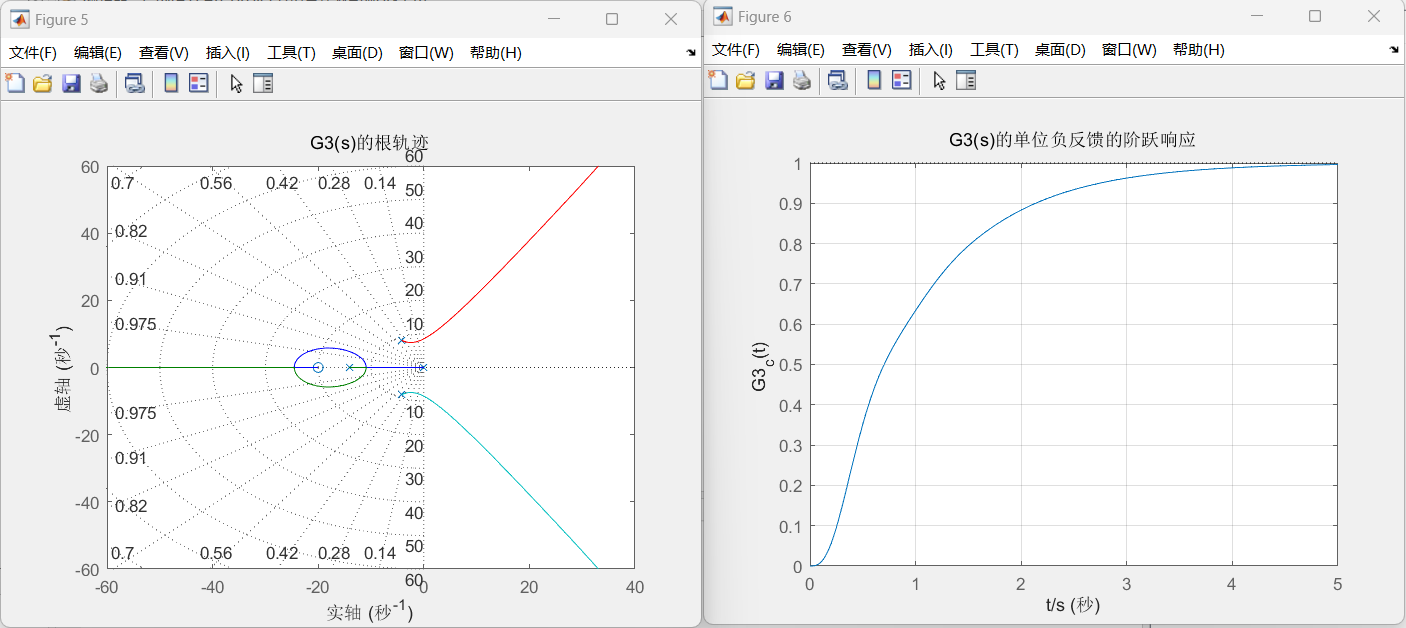Open 帮助(H) menu in Figure 6
Viewport: 1406px width, 628px height.
tap(1199, 50)
